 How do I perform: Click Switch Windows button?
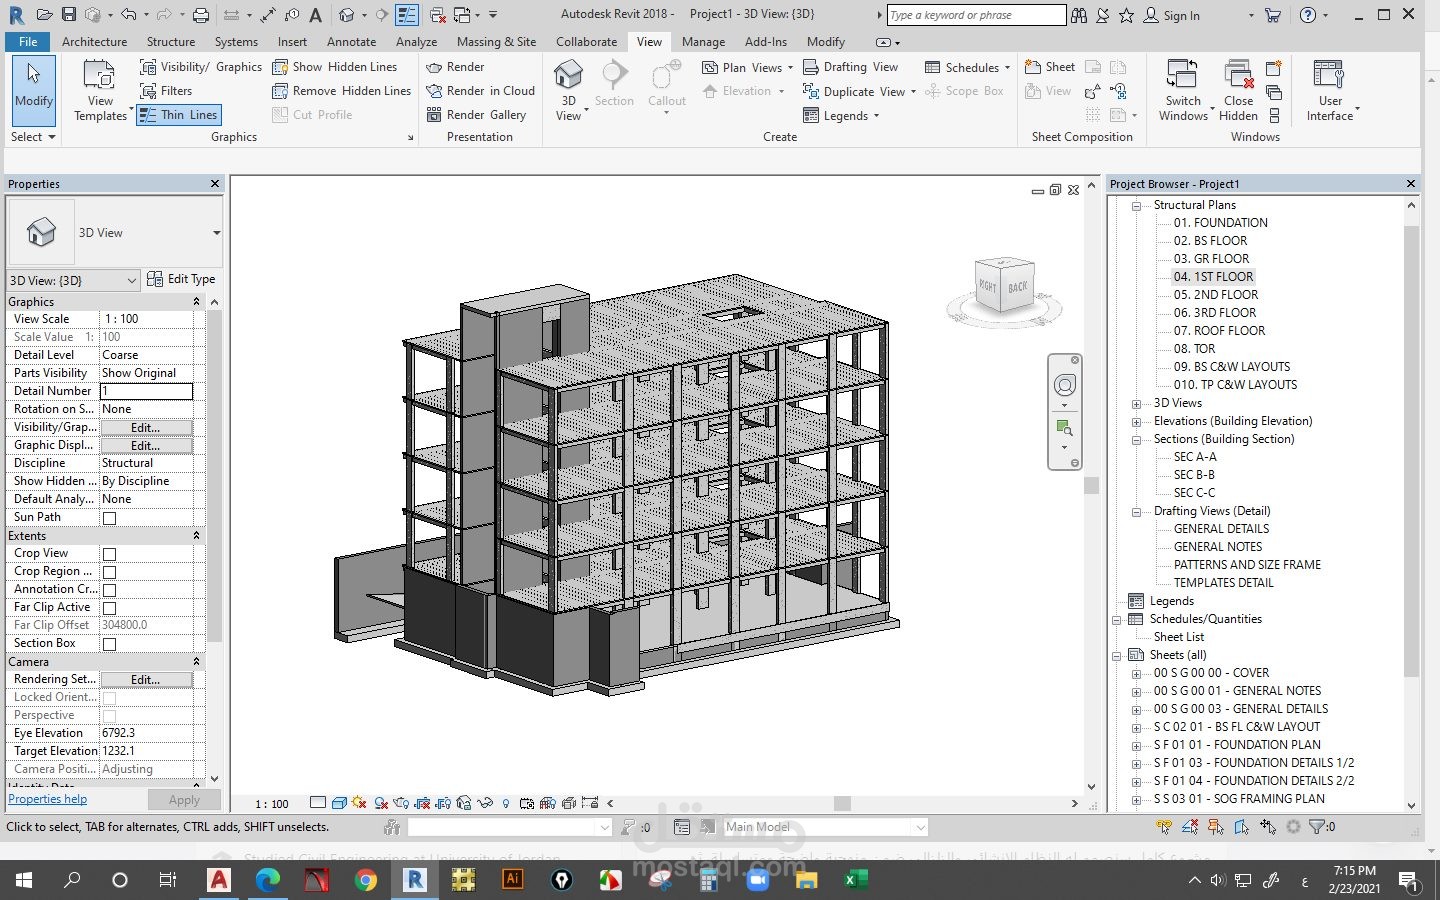click(x=1183, y=90)
